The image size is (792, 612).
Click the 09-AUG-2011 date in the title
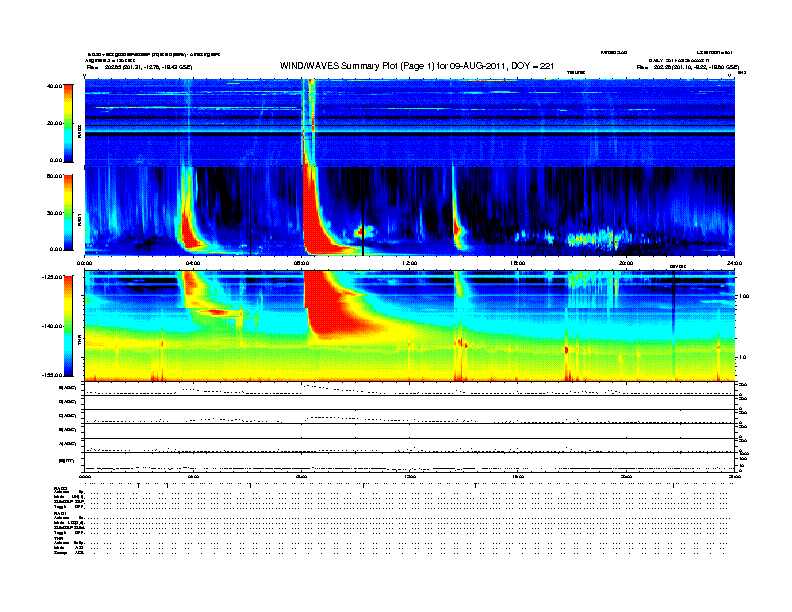478,66
